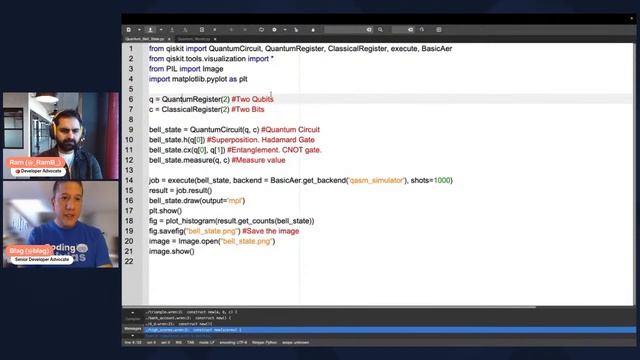Click 'image.show()' on line 21
The height and width of the screenshot is (360, 640).
[x=171, y=251]
